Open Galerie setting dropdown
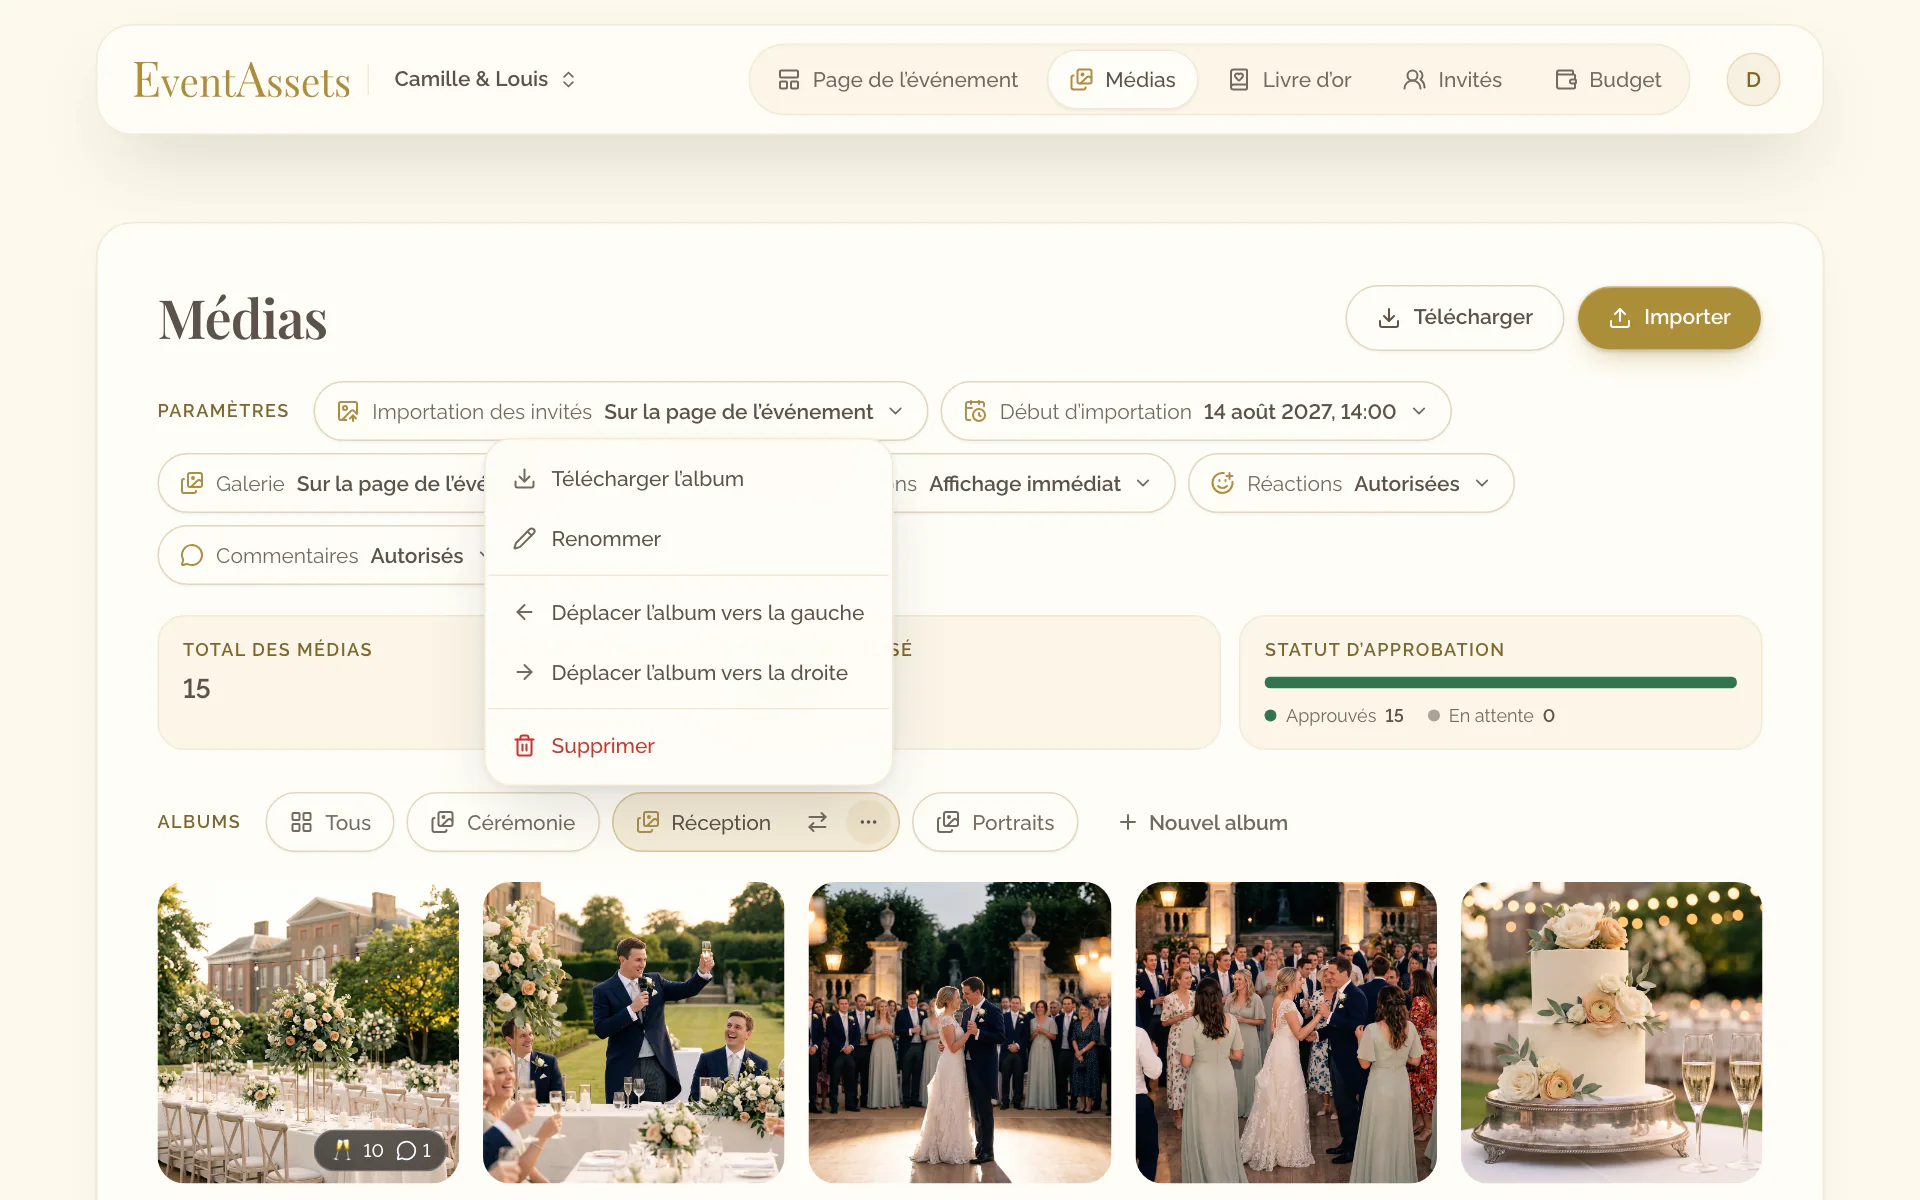 click(x=322, y=483)
